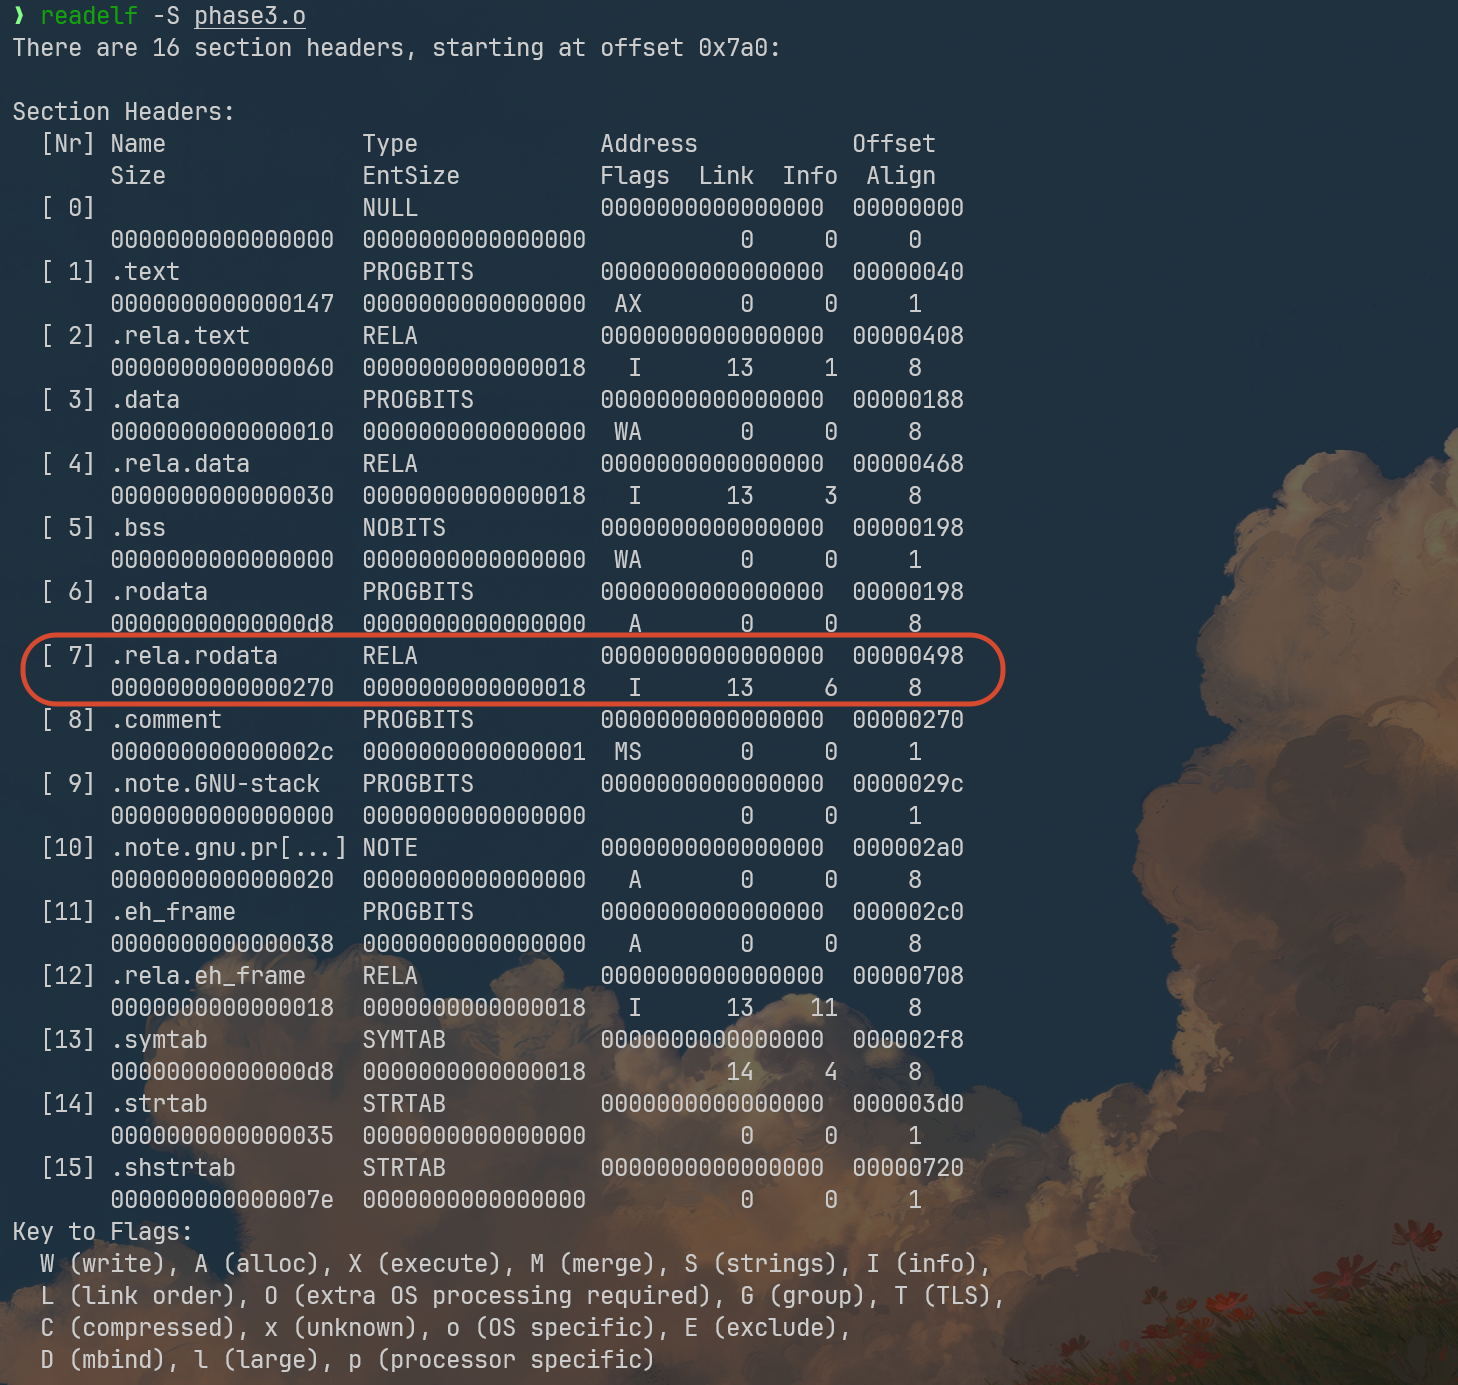The image size is (1458, 1385).
Task: Click the .eh_frame section name
Action: (x=173, y=912)
